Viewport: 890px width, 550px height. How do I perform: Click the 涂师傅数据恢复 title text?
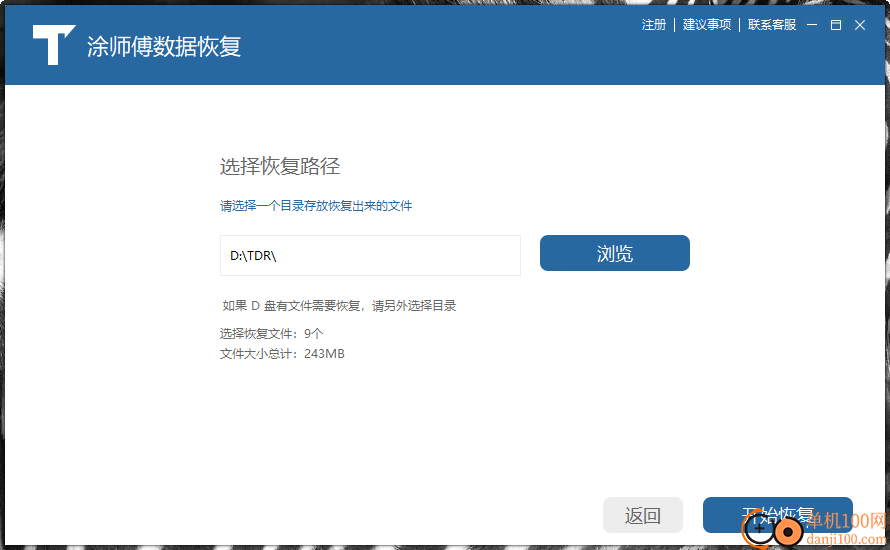(164, 46)
